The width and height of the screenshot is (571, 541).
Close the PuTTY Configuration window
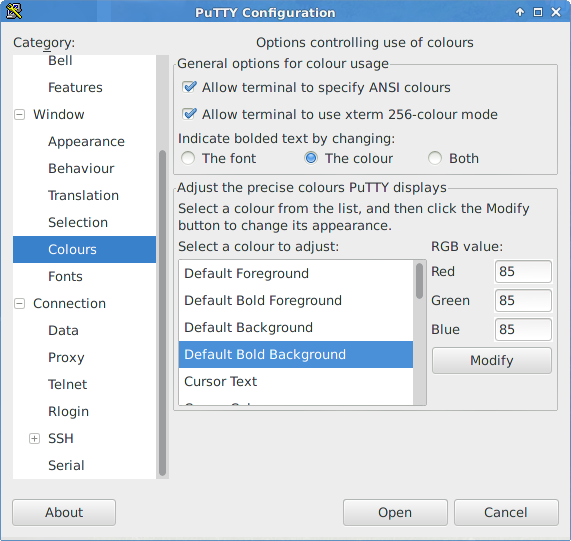click(556, 12)
